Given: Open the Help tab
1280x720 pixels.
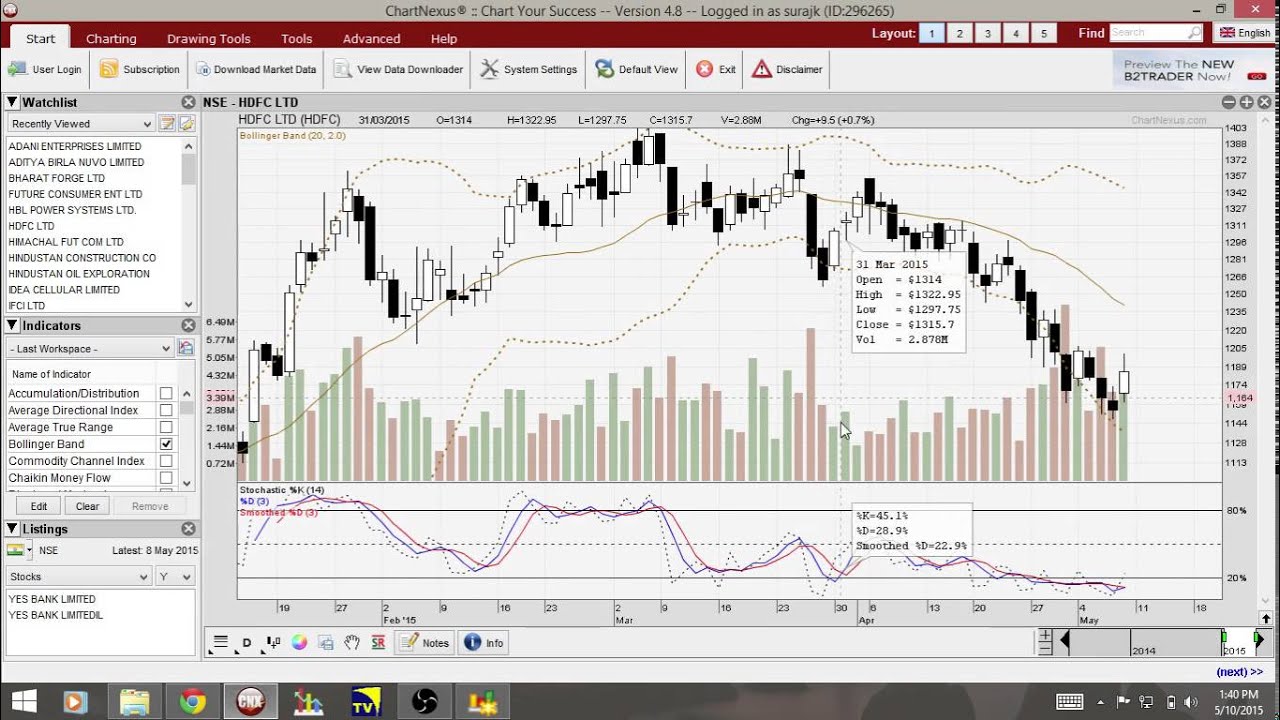Looking at the screenshot, I should pyautogui.click(x=443, y=38).
